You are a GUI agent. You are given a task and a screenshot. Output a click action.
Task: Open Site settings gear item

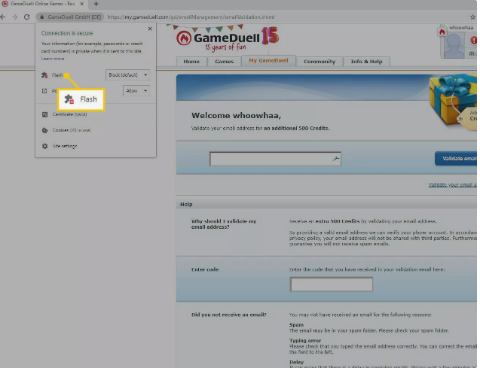60,146
